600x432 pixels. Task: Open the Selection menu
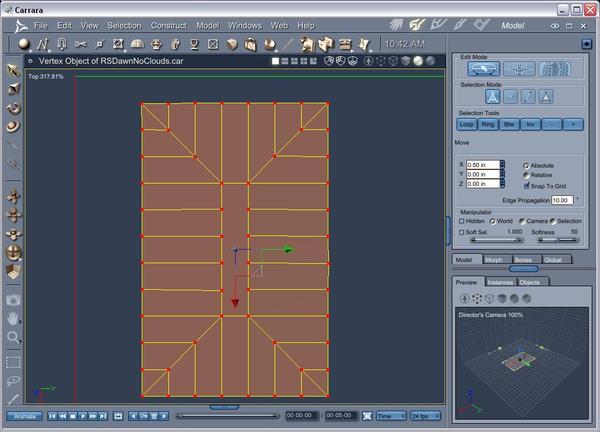point(124,26)
